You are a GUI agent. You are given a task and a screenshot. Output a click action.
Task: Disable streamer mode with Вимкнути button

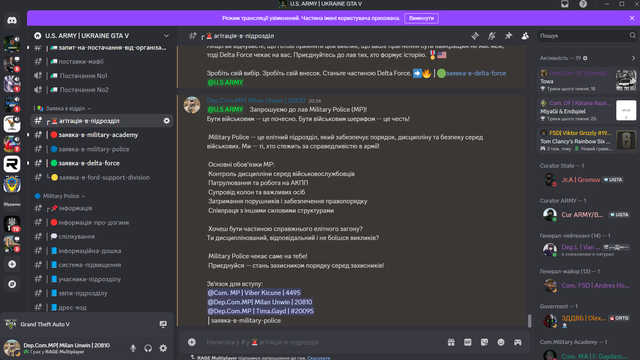[x=421, y=18]
